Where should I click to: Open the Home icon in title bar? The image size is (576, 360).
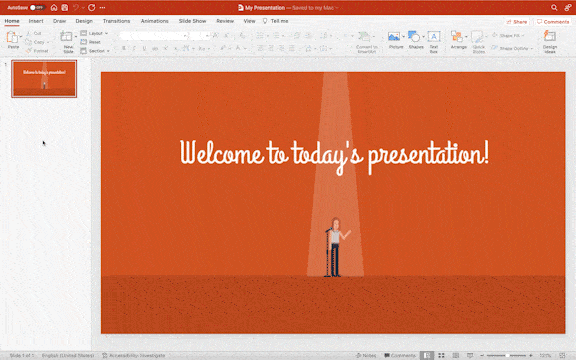(x=54, y=7)
